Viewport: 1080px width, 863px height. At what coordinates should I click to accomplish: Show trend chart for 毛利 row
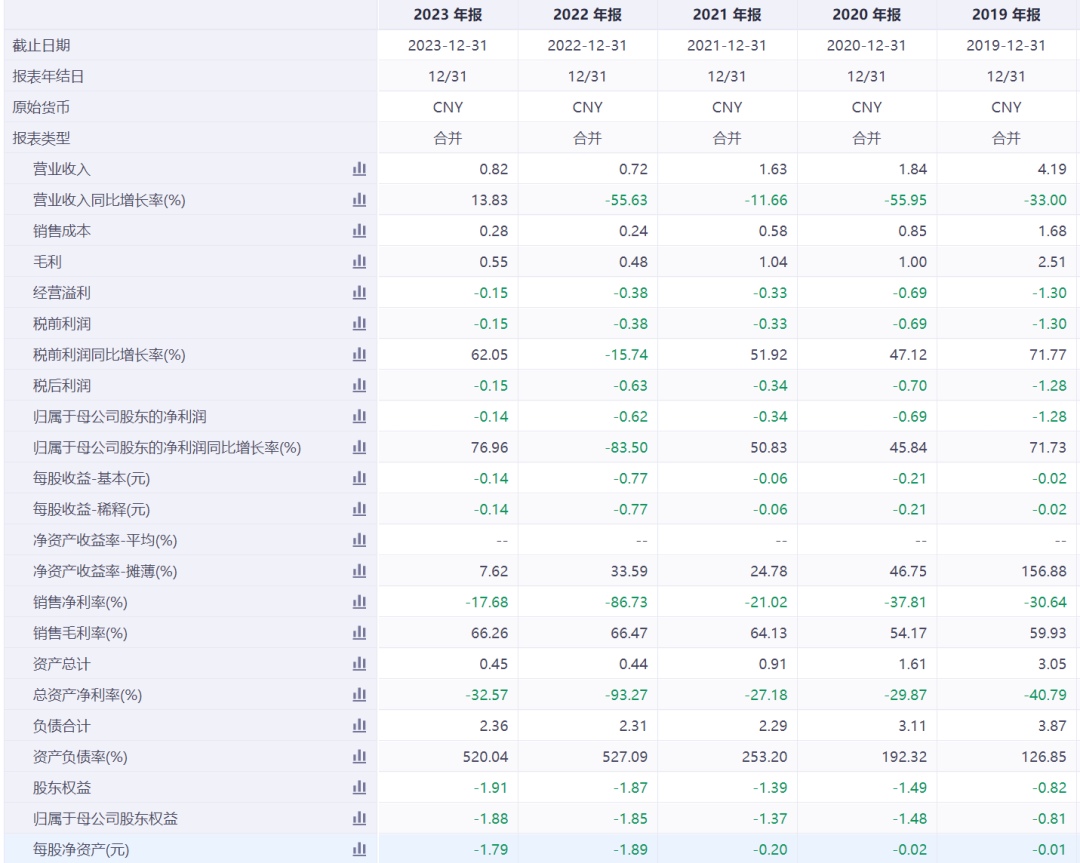pos(359,262)
